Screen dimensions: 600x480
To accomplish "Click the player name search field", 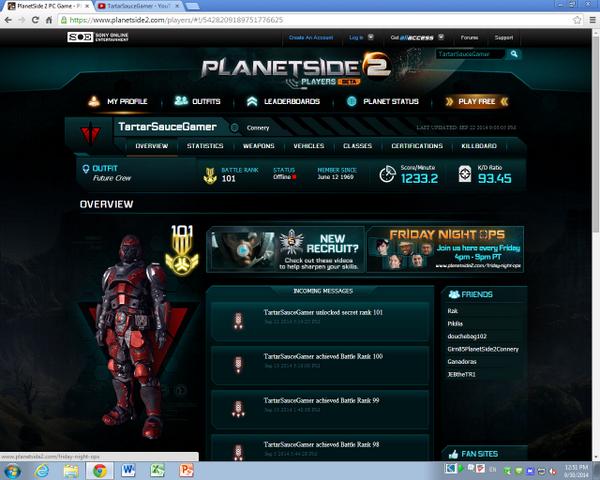I will click(x=471, y=54).
